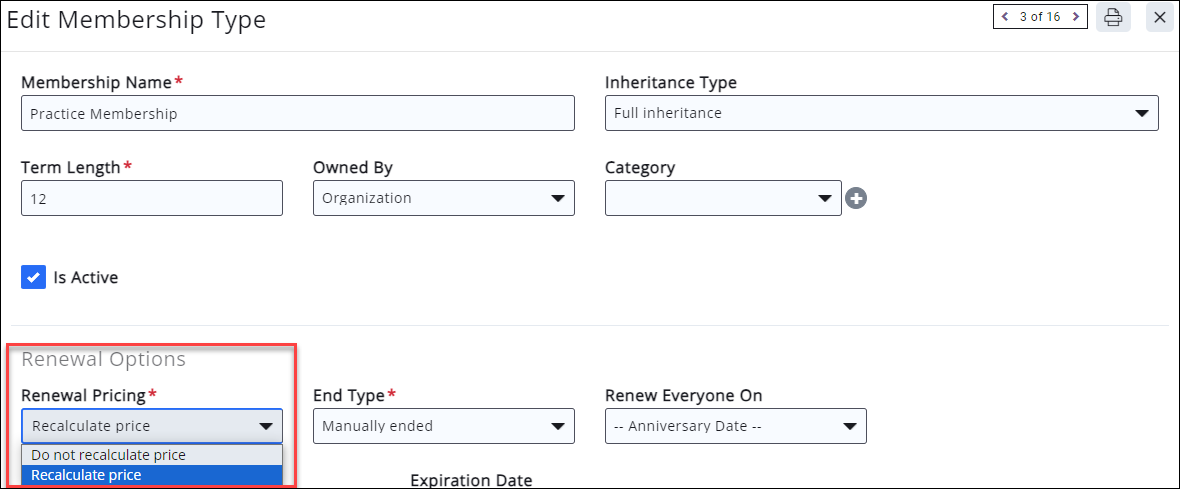
Task: Open the End Type dropdown
Action: tap(443, 426)
